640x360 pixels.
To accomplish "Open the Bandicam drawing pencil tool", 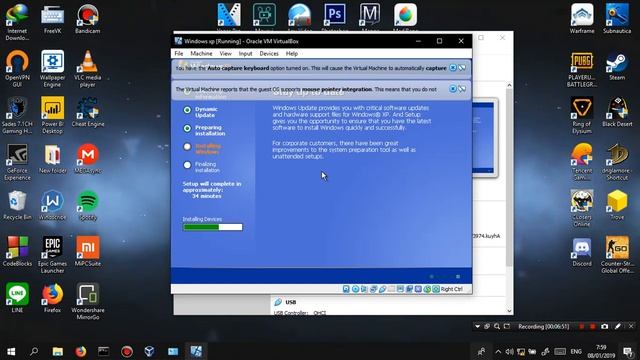I will [618, 327].
